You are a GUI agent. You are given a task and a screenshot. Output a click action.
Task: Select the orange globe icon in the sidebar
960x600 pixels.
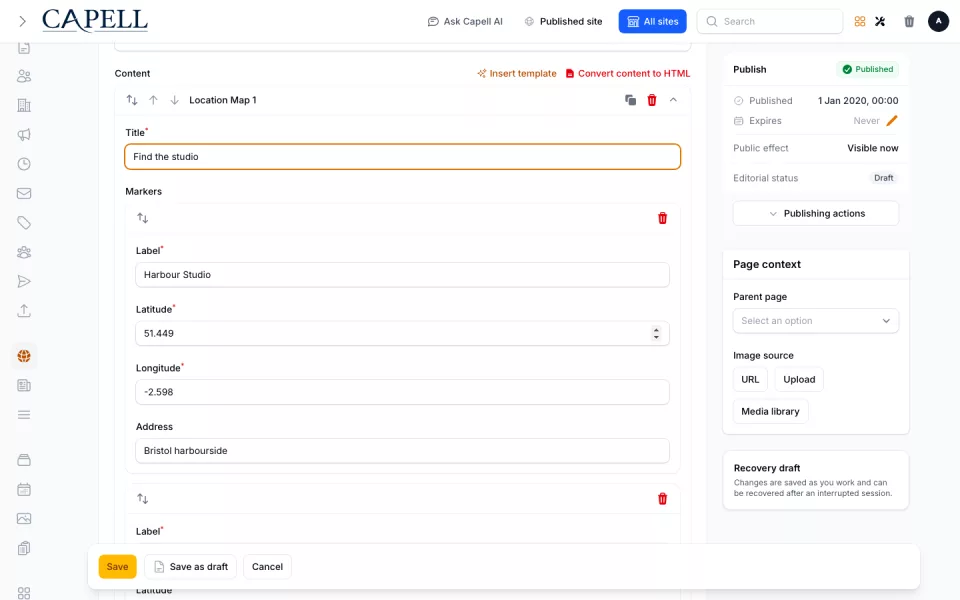(24, 356)
